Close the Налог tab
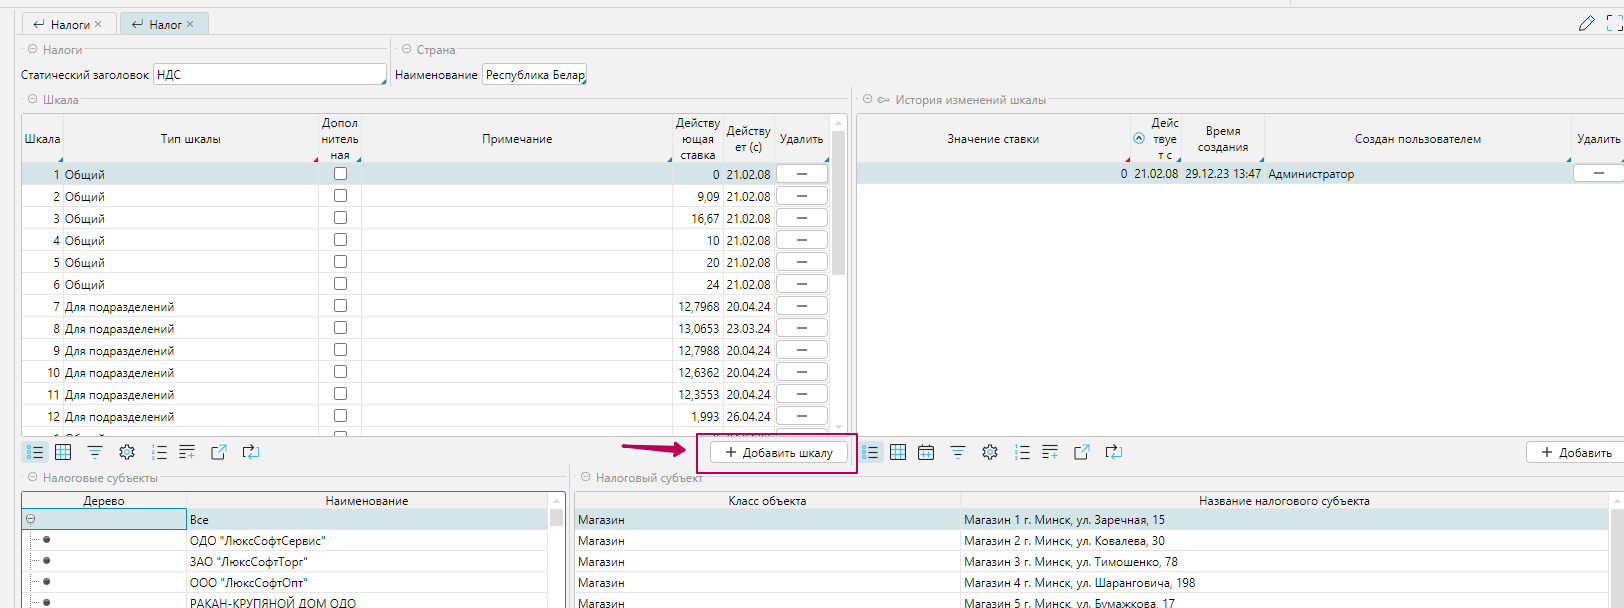Screen dimensions: 1624x608 [x=190, y=24]
